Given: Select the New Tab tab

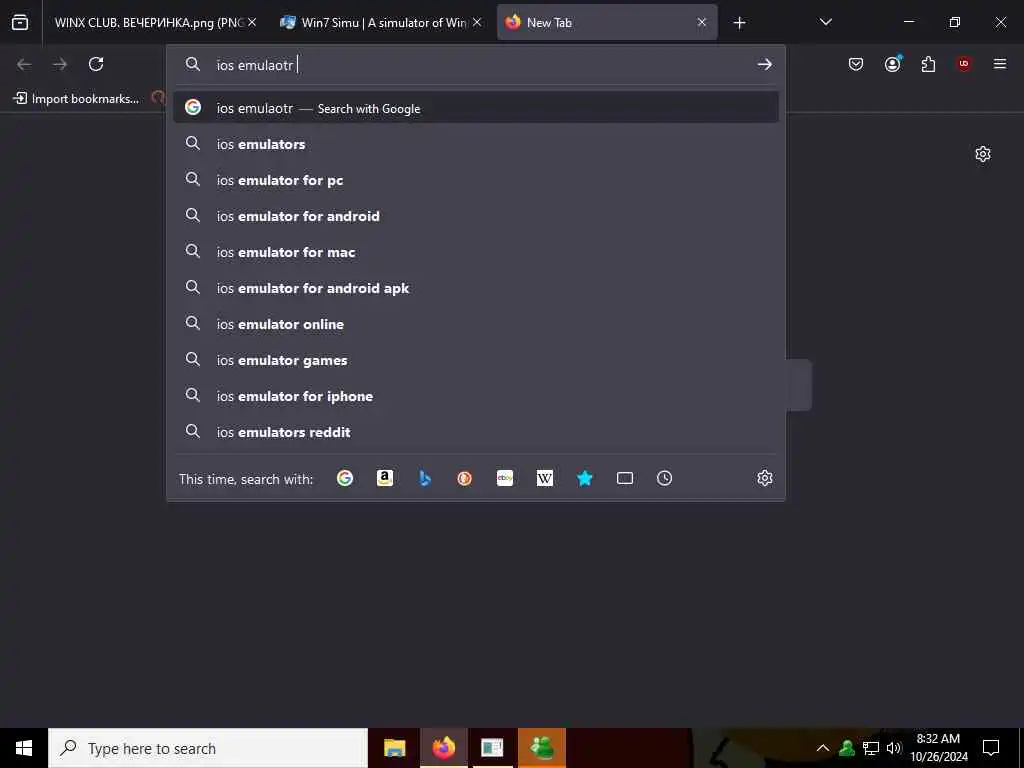Looking at the screenshot, I should tap(607, 22).
